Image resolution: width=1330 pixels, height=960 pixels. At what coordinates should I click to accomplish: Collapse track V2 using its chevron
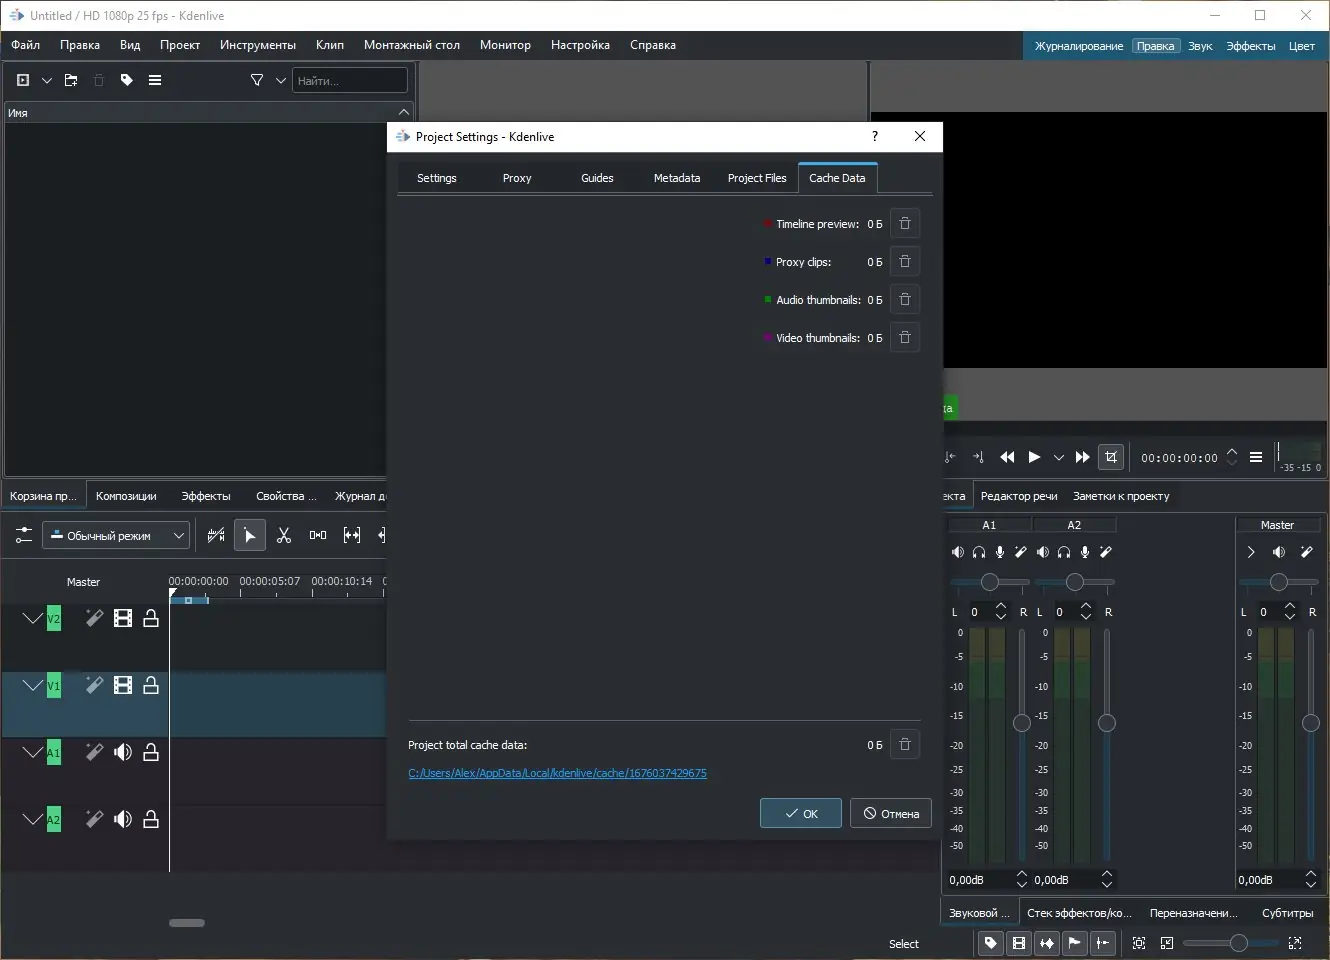[33, 619]
